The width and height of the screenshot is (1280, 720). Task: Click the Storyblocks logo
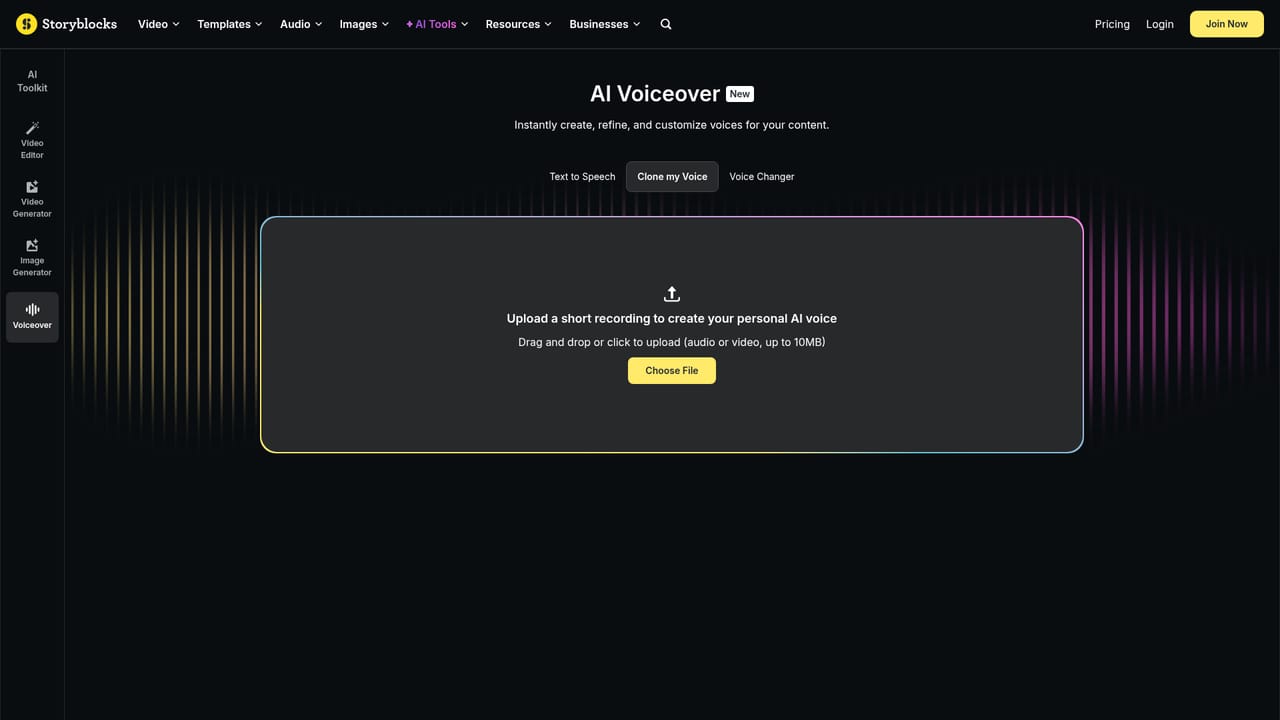67,24
